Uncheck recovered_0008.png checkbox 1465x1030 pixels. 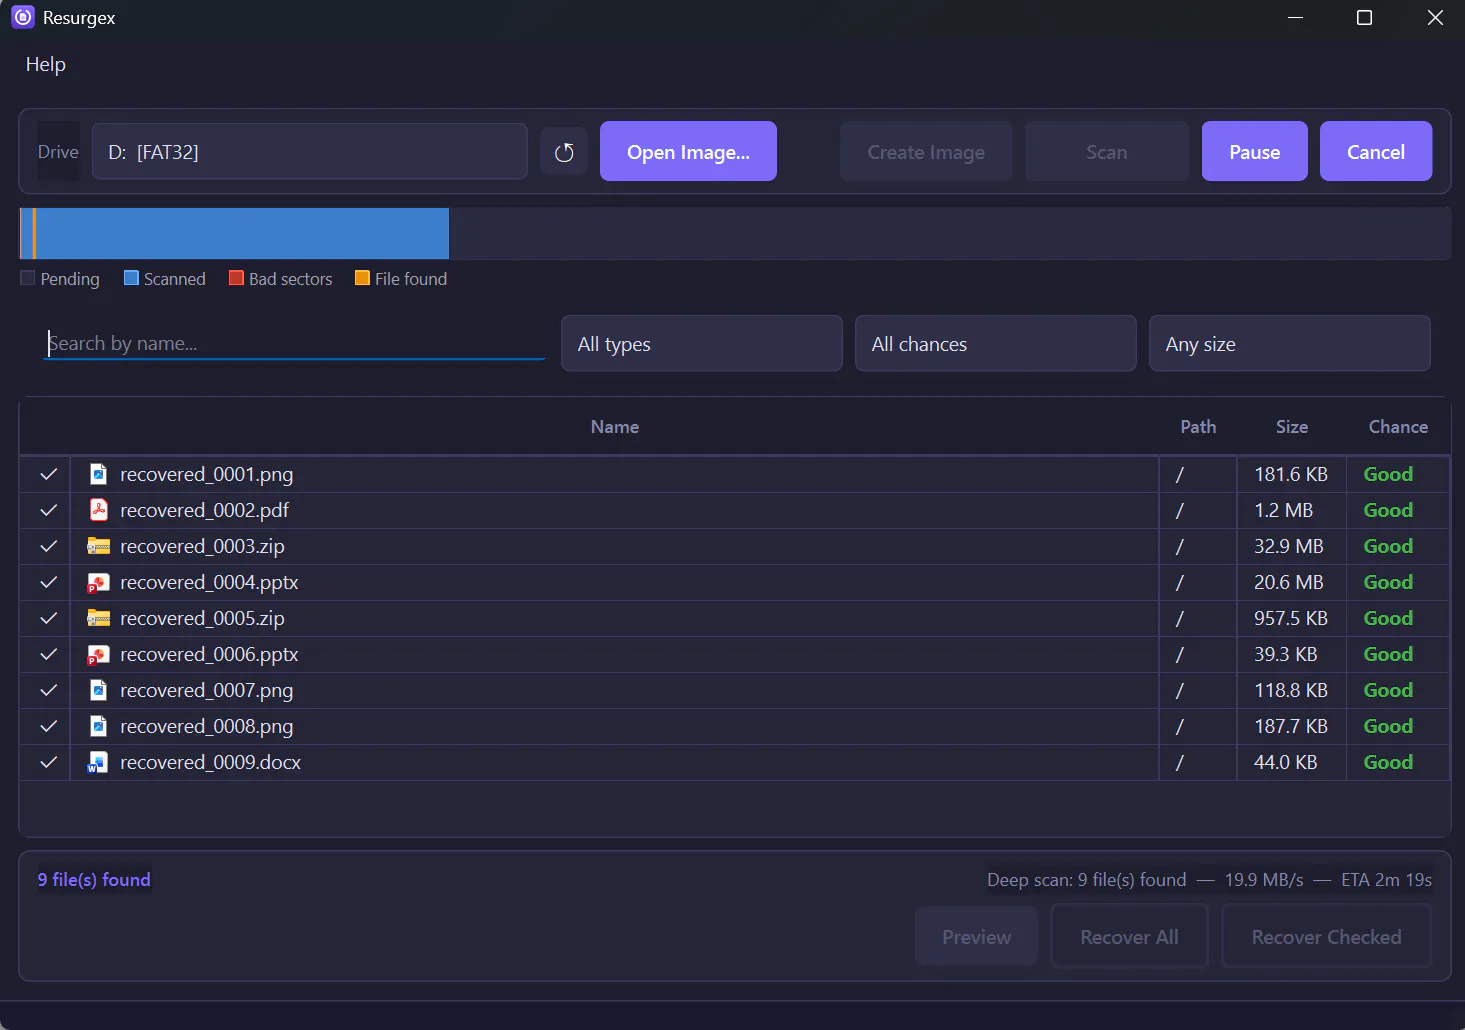click(x=48, y=726)
